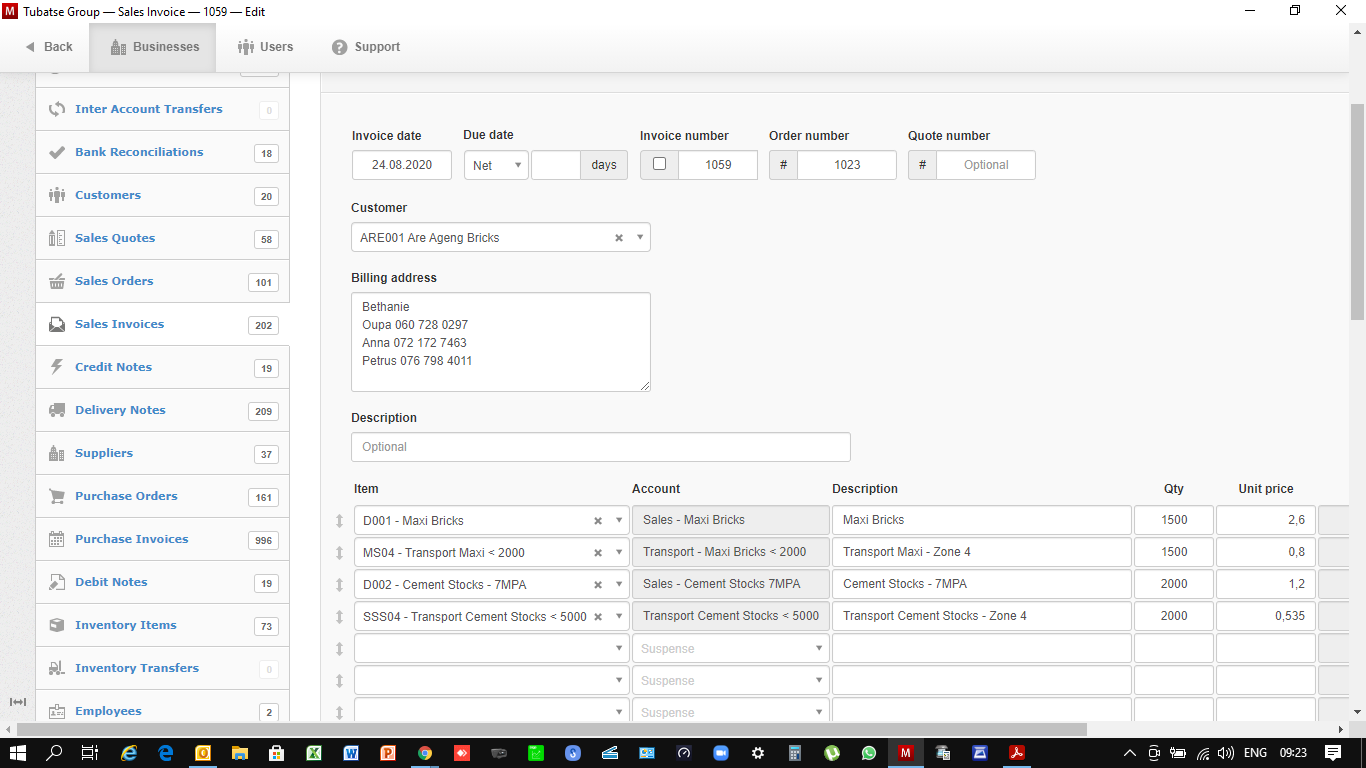Screen dimensions: 1366x768
Task: Click the reorder handle of the SSS04 row
Action: point(339,617)
